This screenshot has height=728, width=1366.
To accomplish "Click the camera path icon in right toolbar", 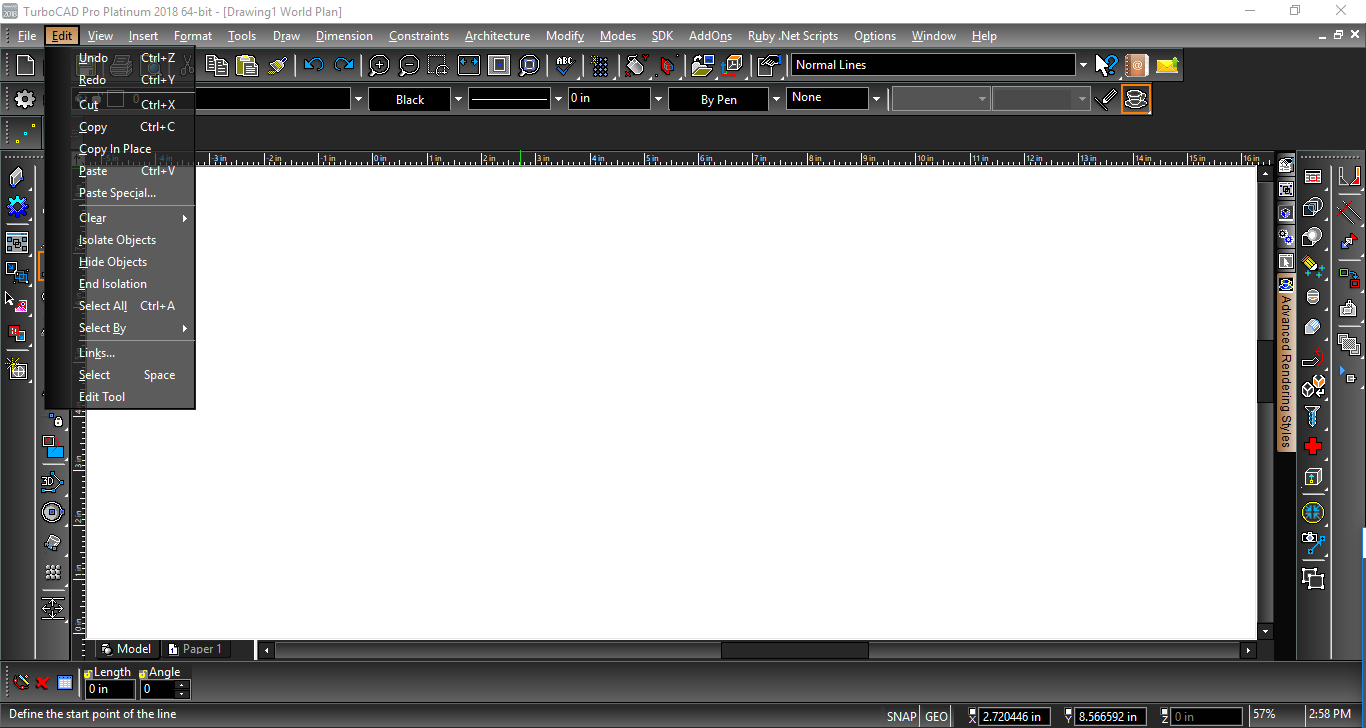I will pyautogui.click(x=1313, y=543).
